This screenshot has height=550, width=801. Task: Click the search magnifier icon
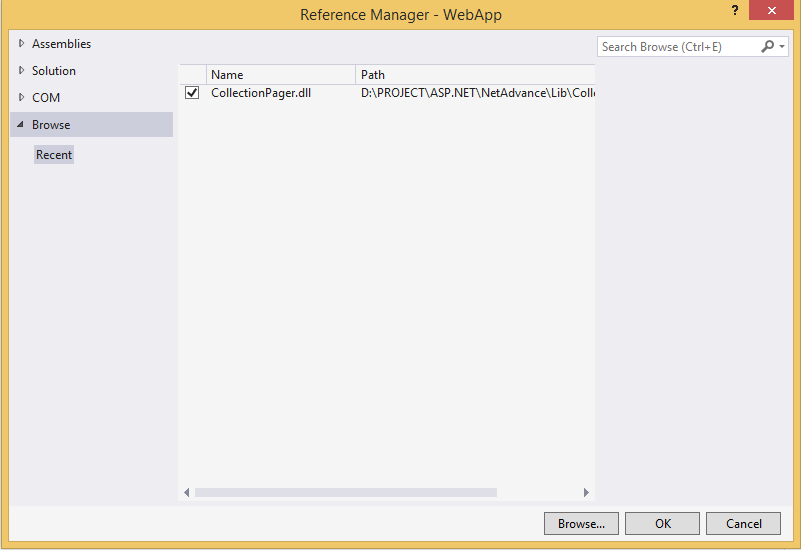[767, 46]
